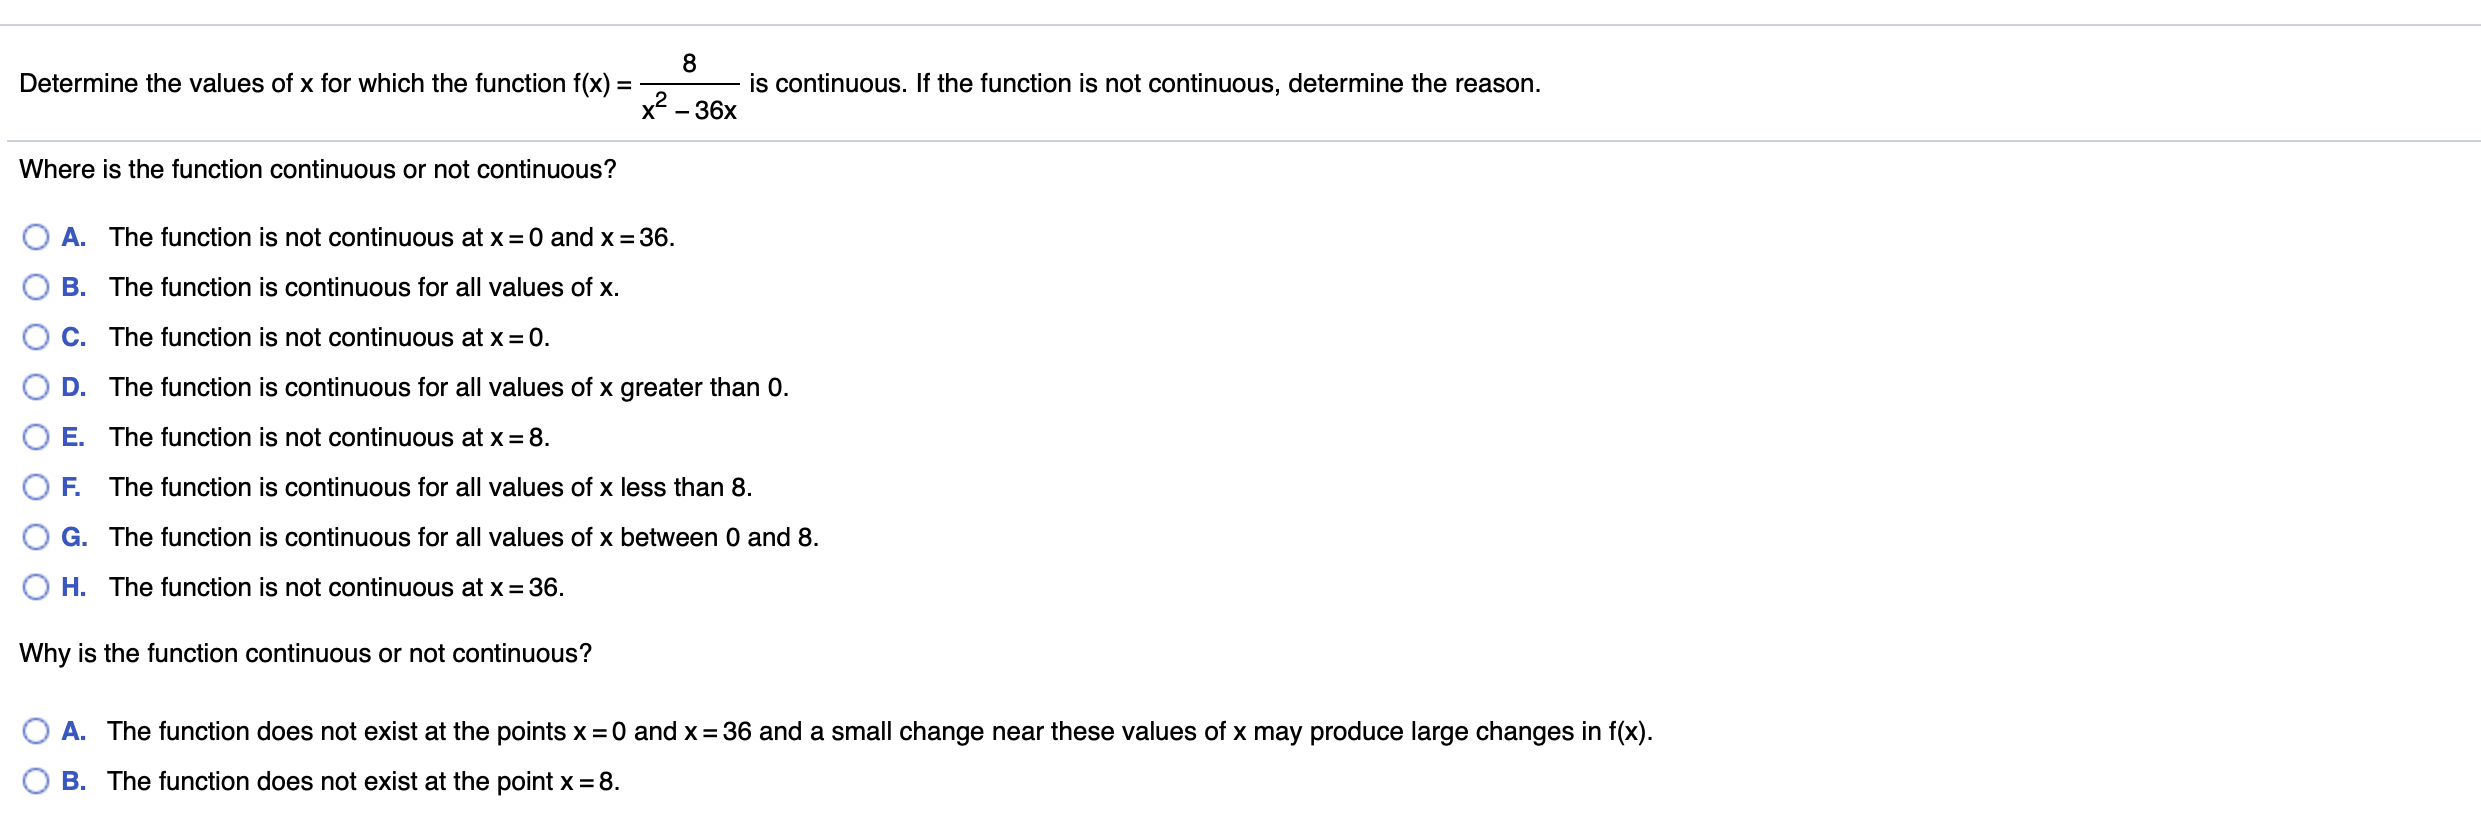Click the fraction 8 over x²−36x
The image size is (2481, 829).
coord(689,87)
